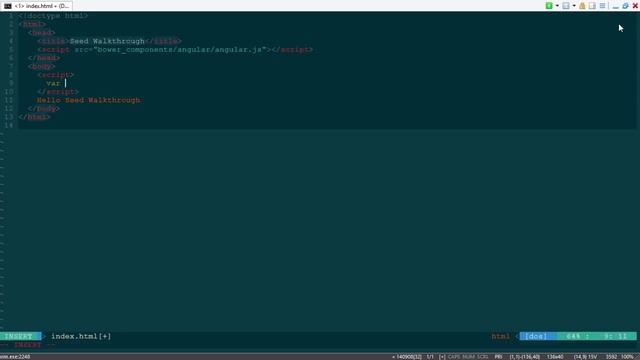Screen dimensions: 640x360
Task: Click the 64% position indicator
Action: pyautogui.click(x=573, y=336)
